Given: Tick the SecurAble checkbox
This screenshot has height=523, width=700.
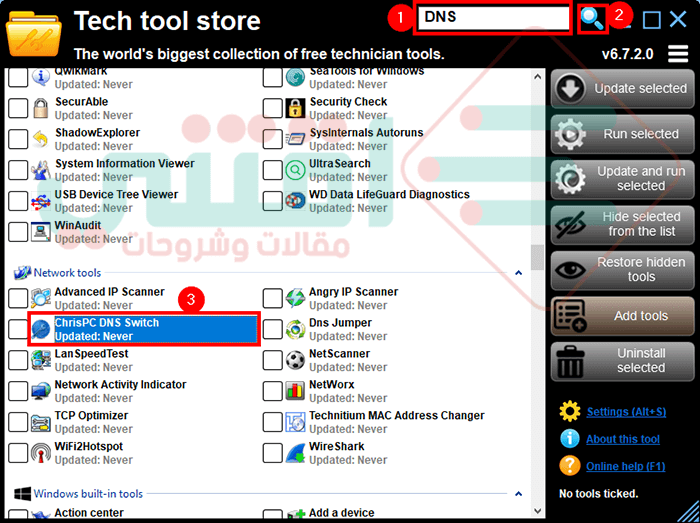Looking at the screenshot, I should (18, 108).
